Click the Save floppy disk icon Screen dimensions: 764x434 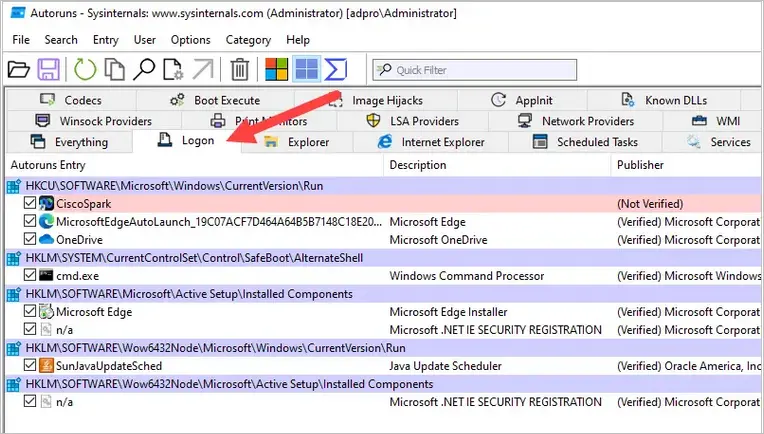[48, 70]
